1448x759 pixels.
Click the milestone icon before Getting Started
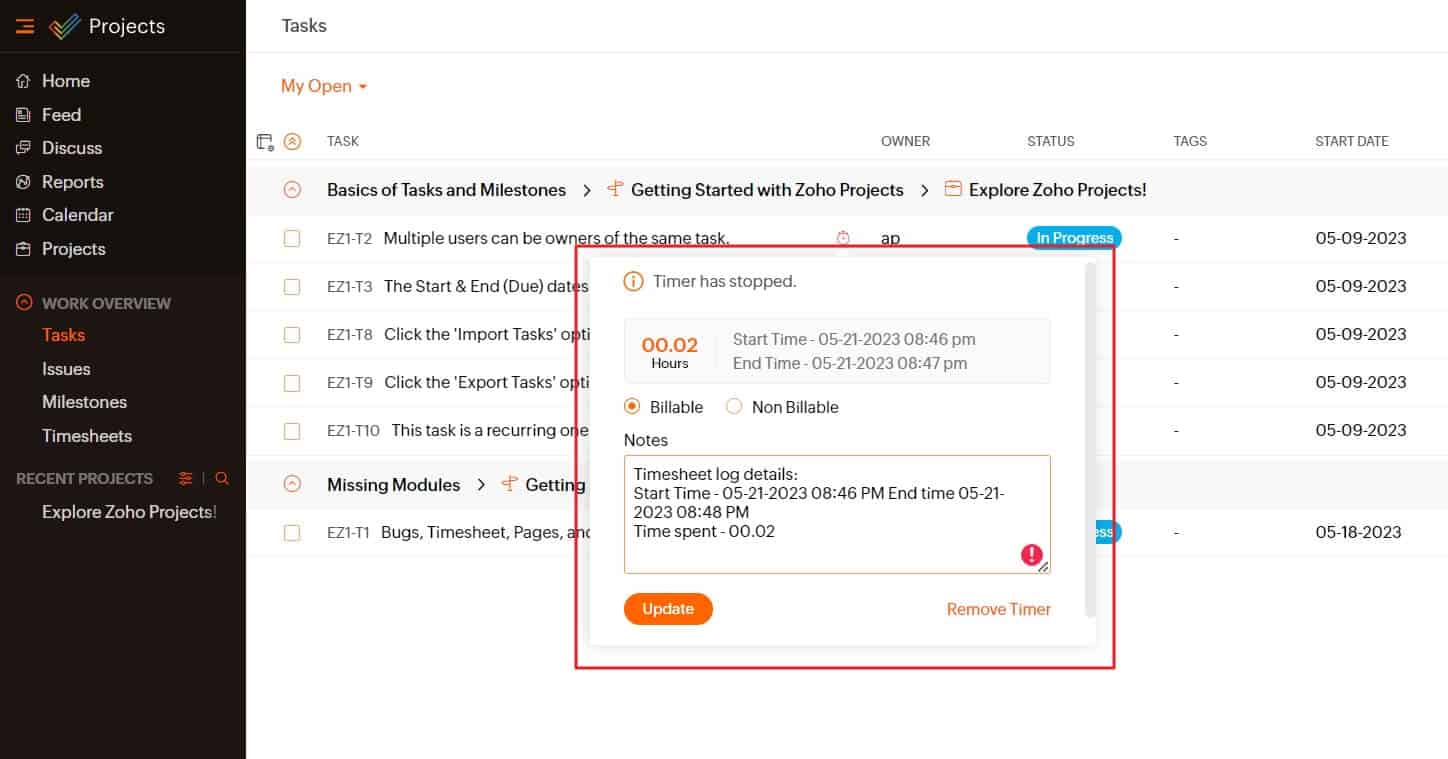[615, 189]
